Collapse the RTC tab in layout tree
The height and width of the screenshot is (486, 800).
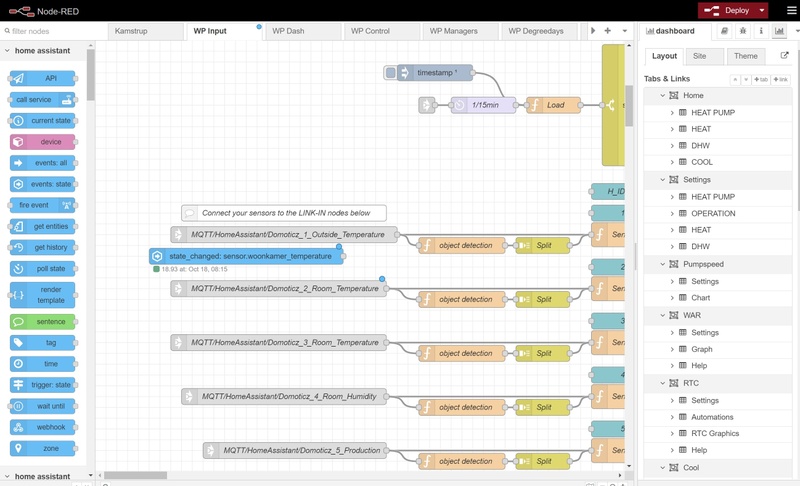pos(663,383)
